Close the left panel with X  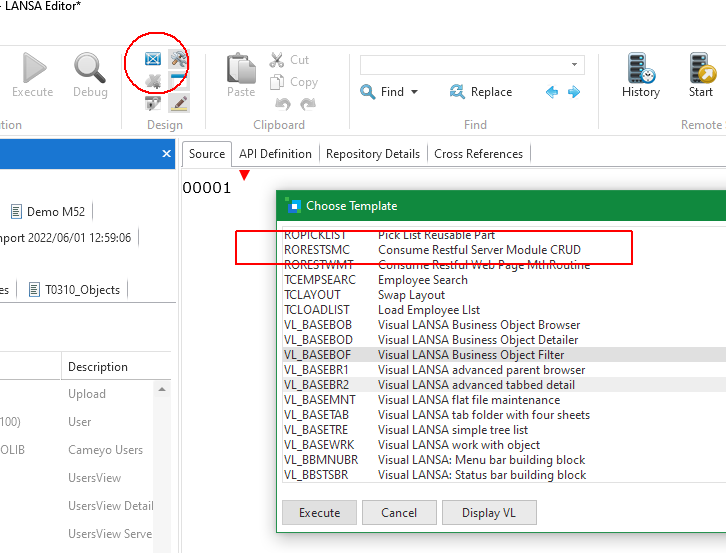167,154
